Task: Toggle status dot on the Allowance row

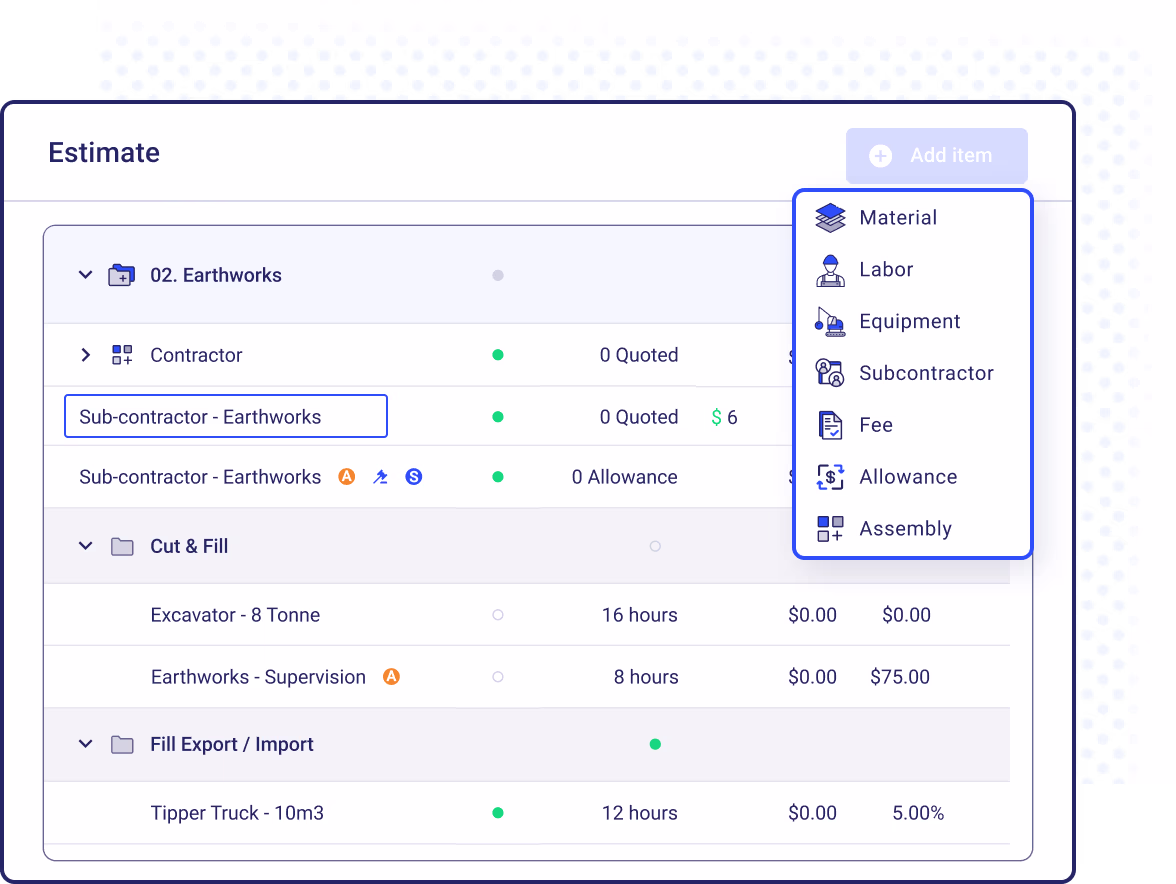Action: pyautogui.click(x=498, y=477)
